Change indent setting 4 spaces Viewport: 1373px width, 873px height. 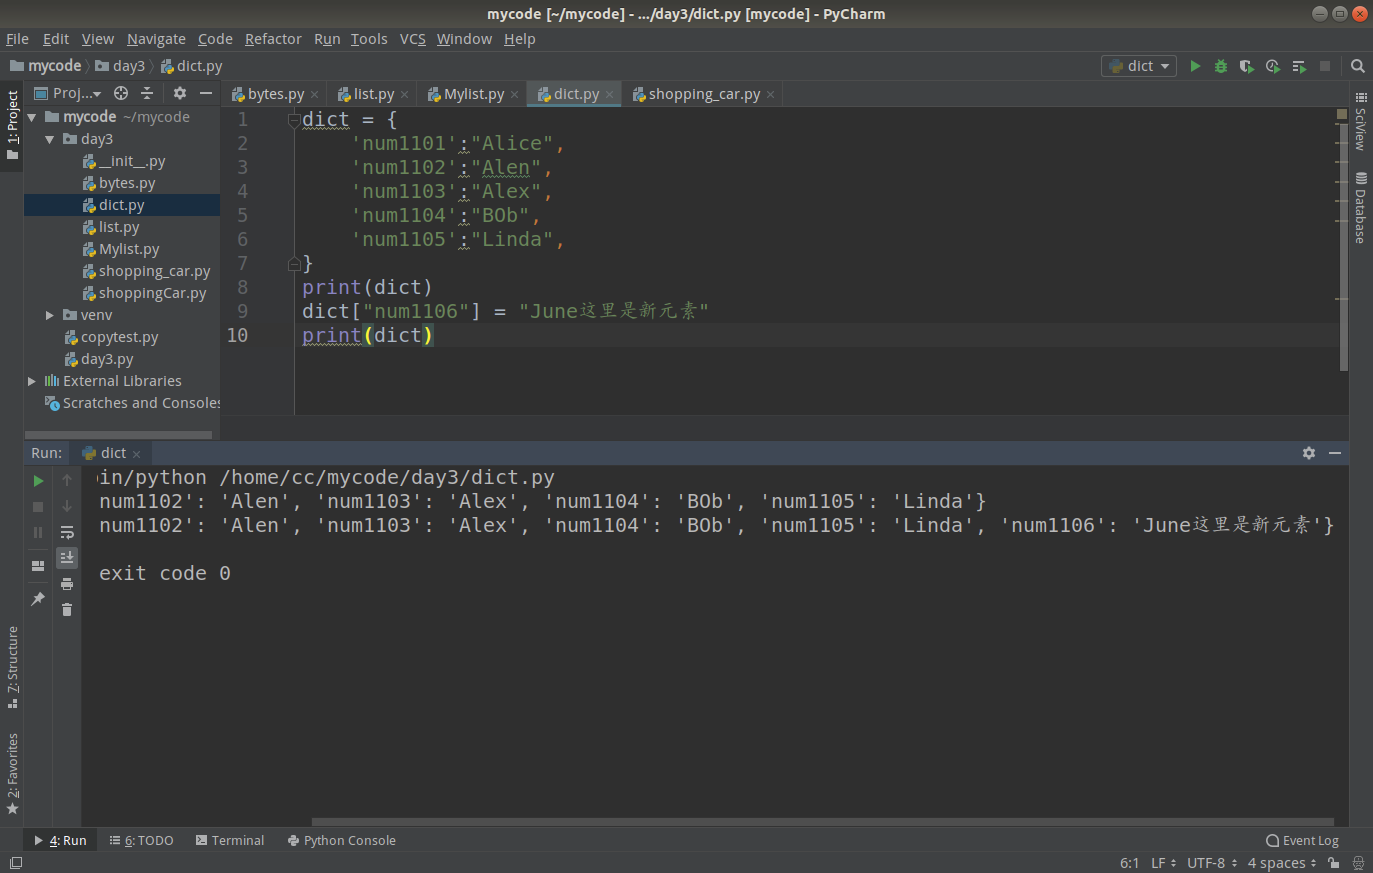point(1282,863)
